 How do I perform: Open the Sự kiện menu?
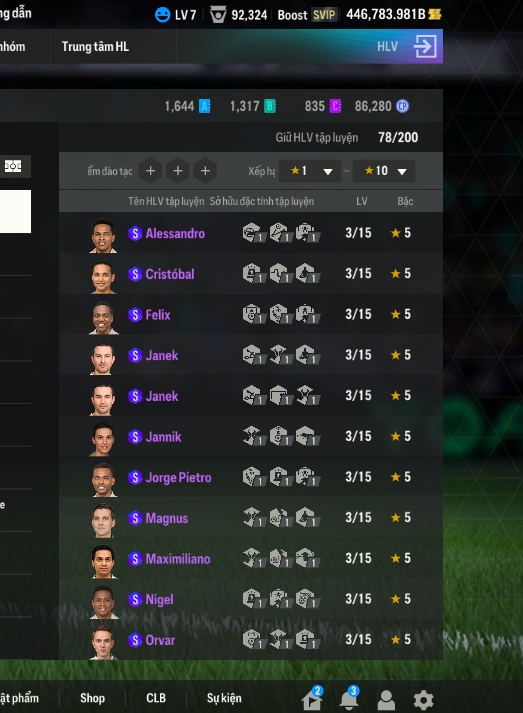point(224,698)
